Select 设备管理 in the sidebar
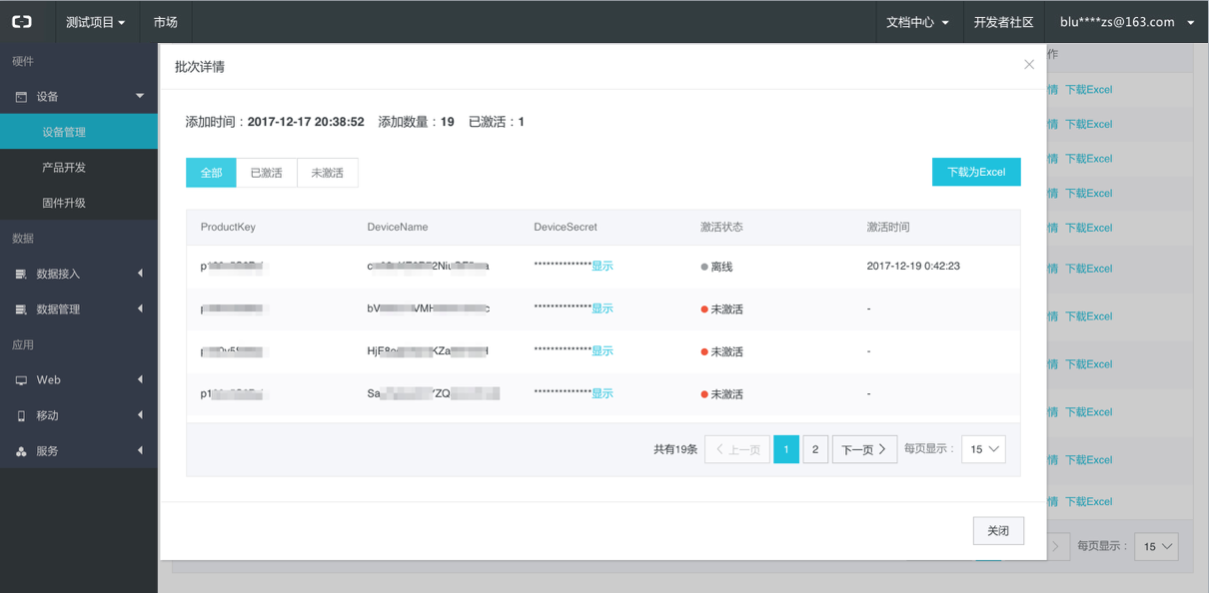1209x593 pixels. 79,132
